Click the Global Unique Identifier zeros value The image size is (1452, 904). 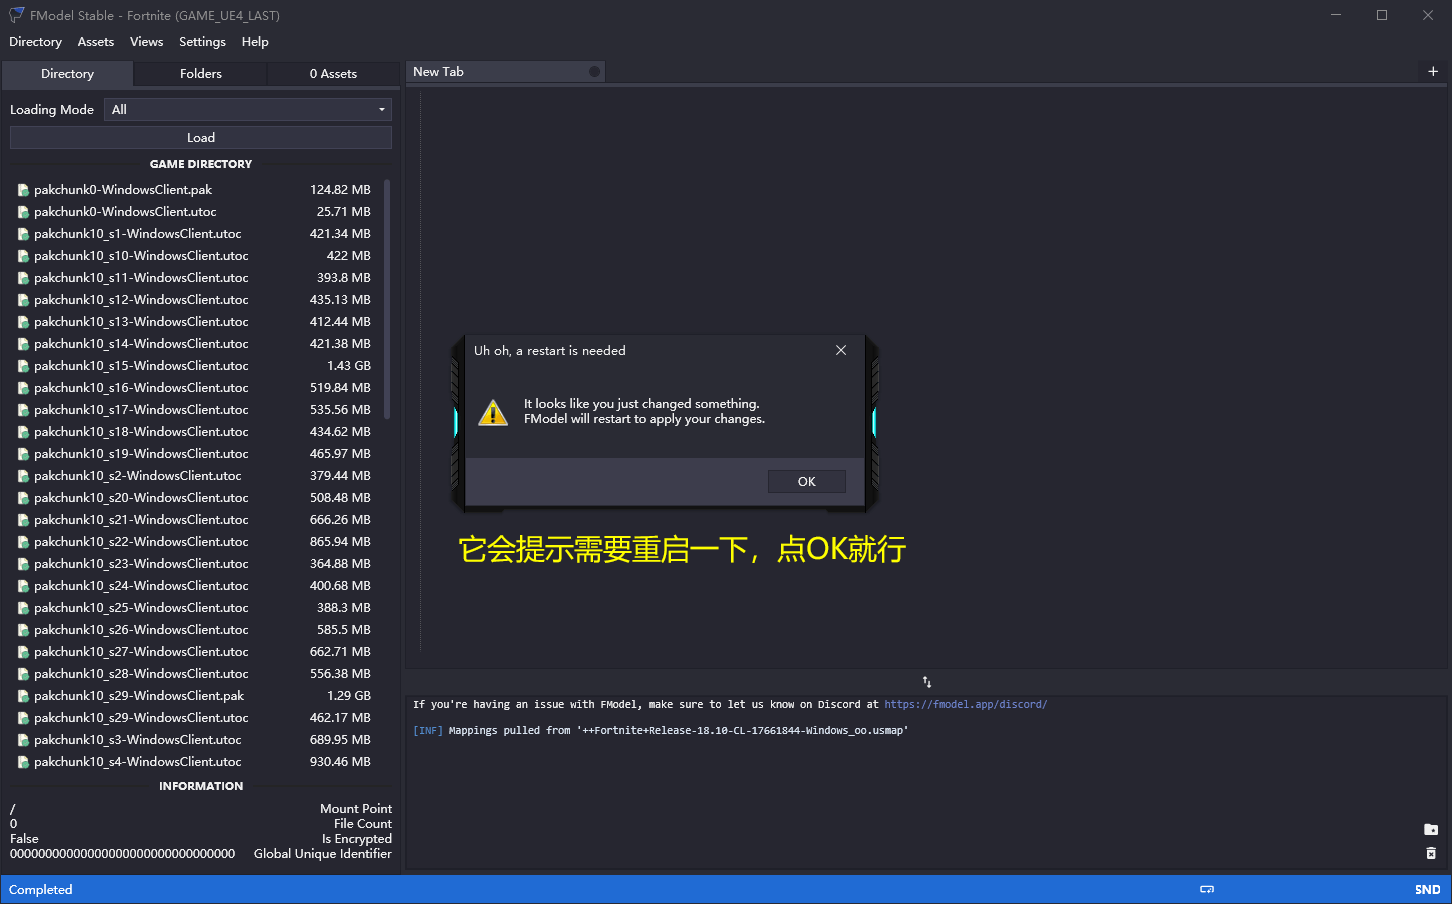pos(123,854)
